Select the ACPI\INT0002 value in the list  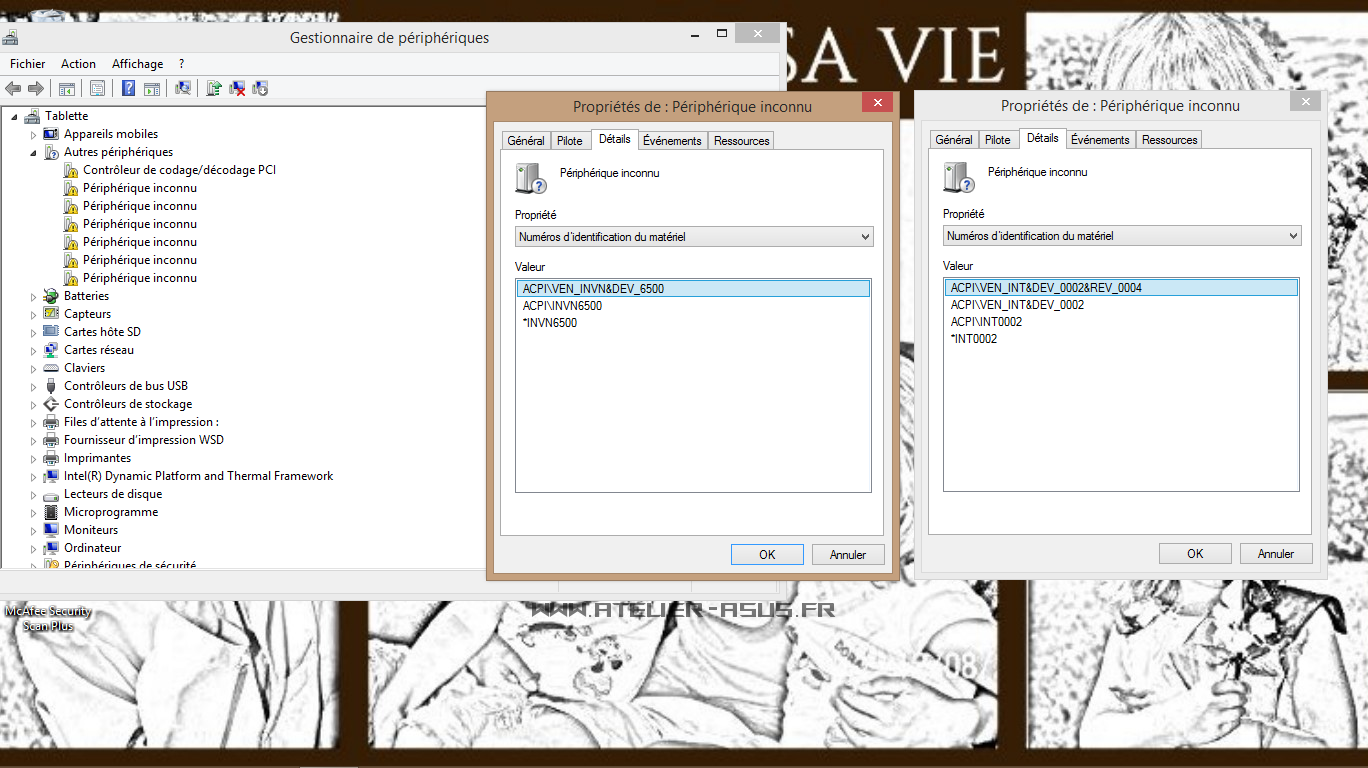tap(986, 322)
